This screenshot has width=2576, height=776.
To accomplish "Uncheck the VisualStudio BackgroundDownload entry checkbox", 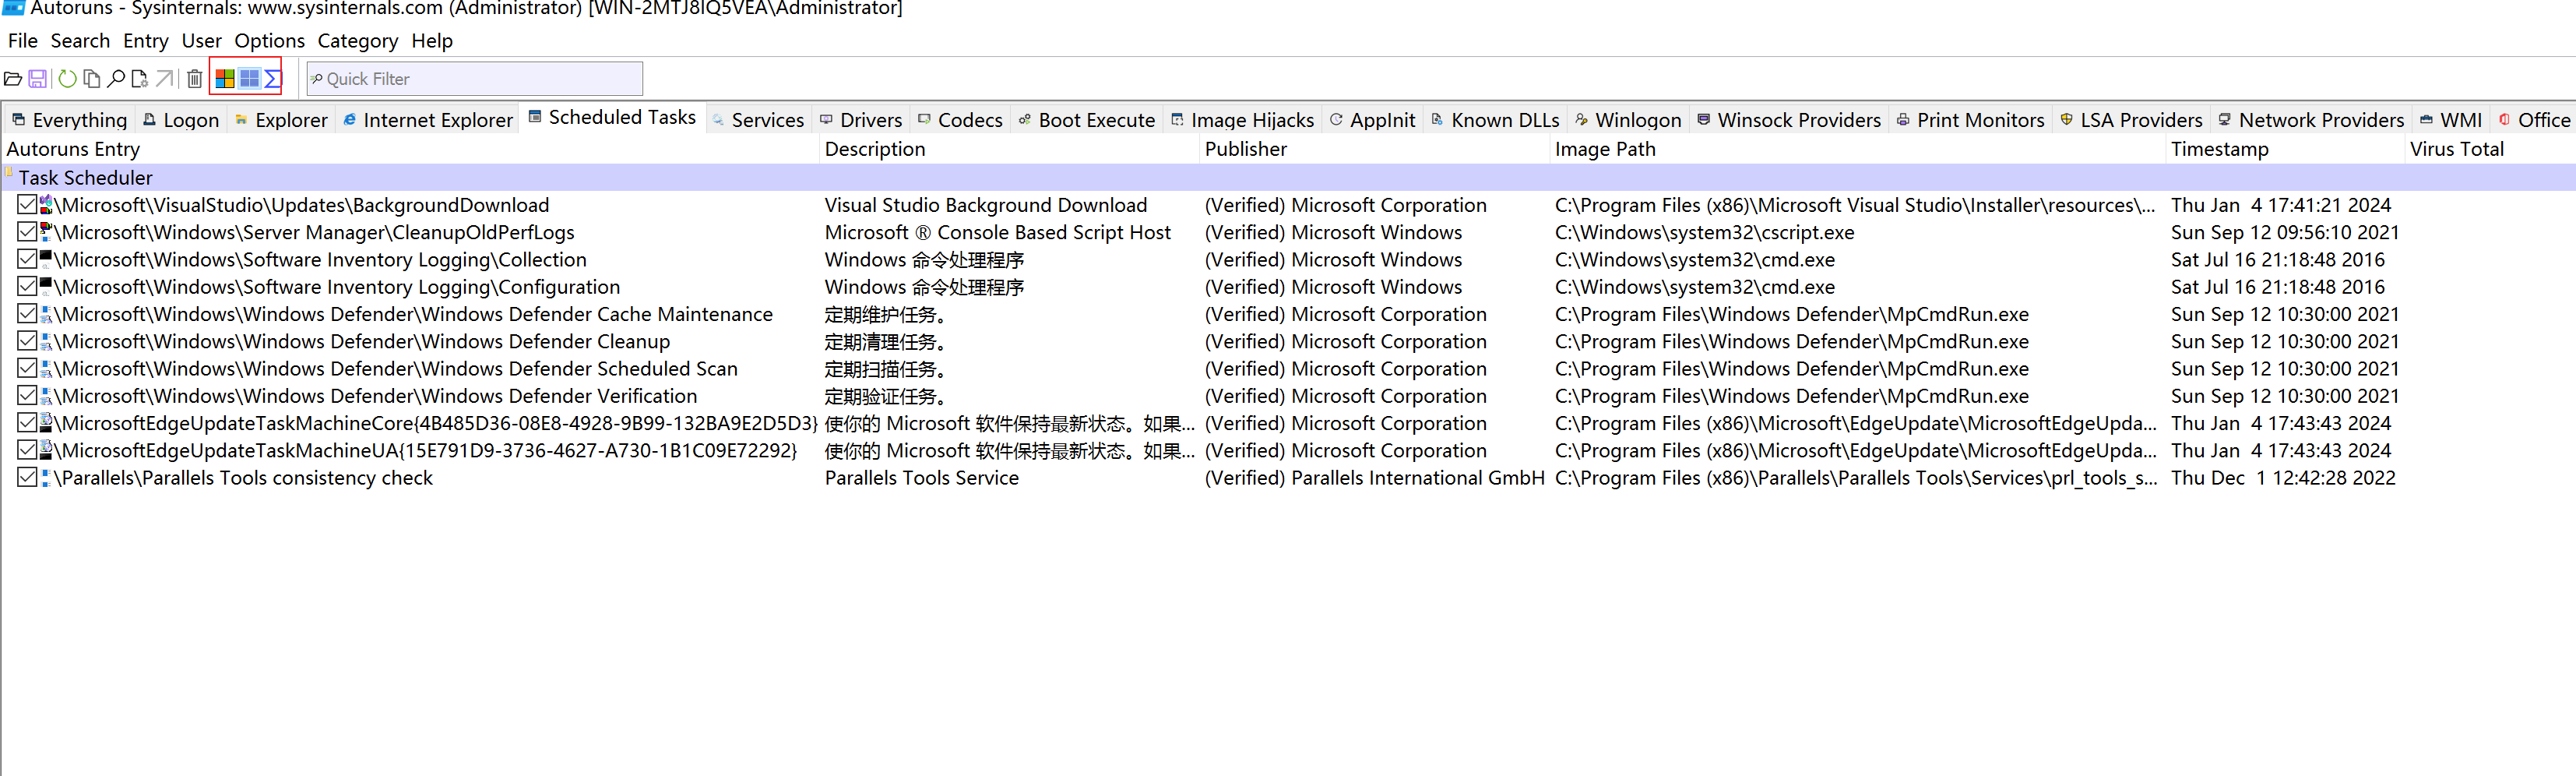I will [27, 205].
